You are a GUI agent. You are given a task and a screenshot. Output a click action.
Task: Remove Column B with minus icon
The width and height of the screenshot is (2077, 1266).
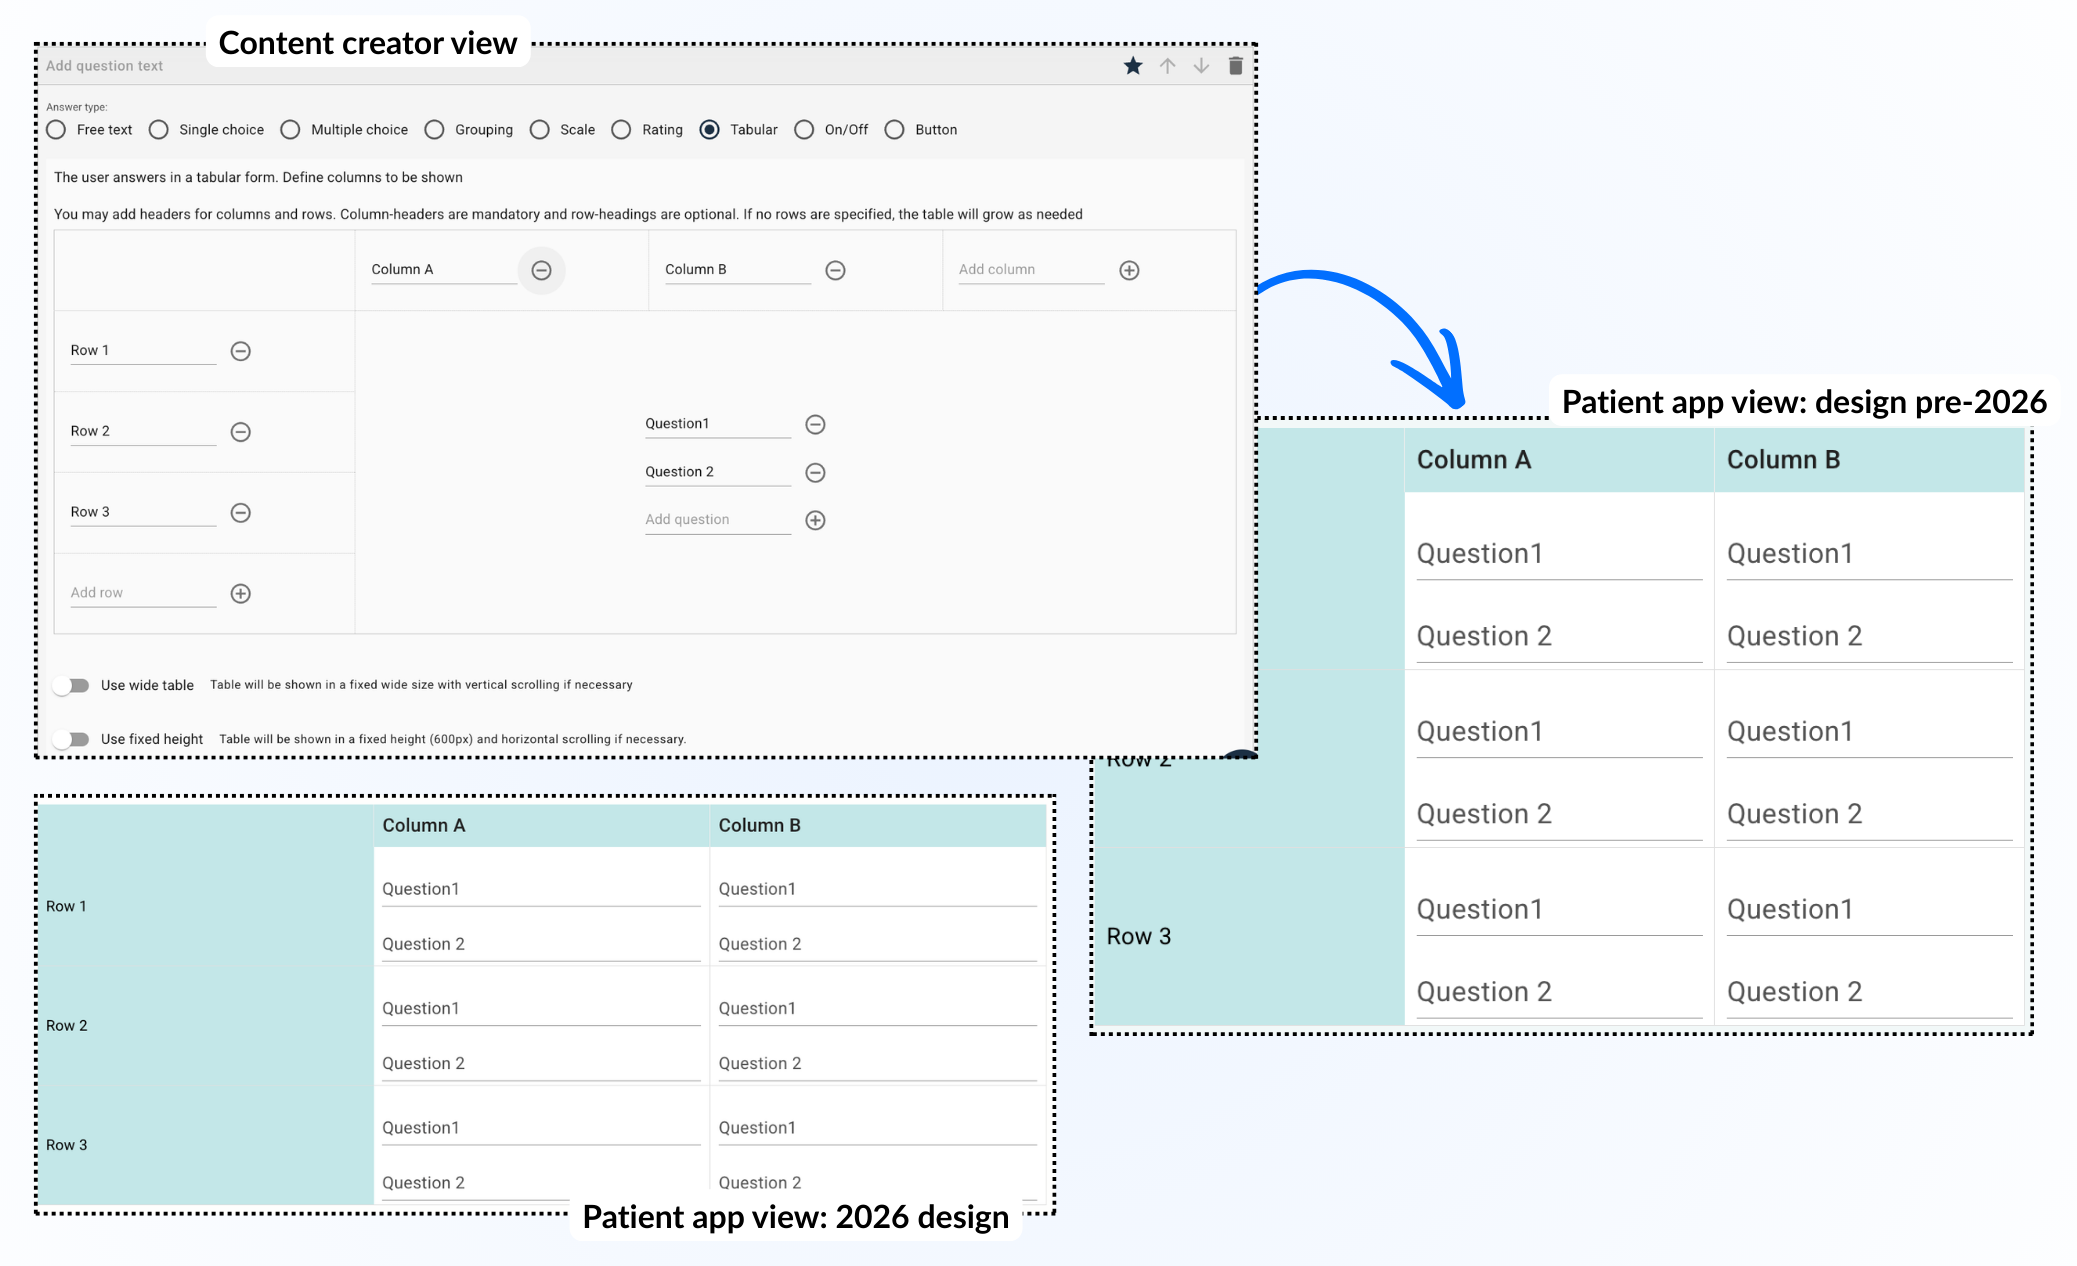click(x=835, y=270)
